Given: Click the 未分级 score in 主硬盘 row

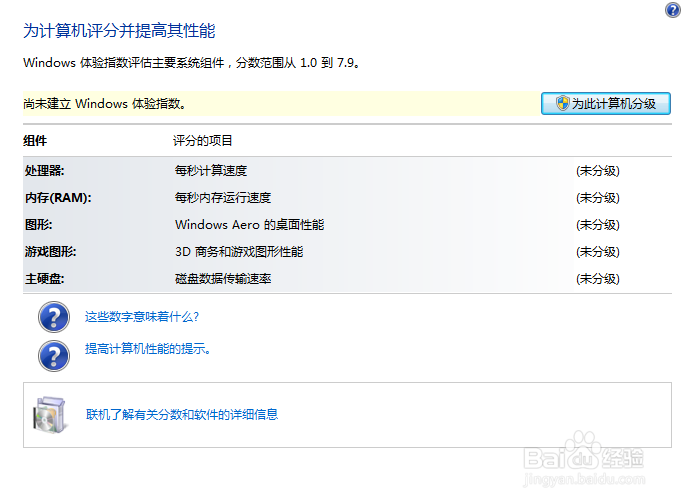Looking at the screenshot, I should (598, 279).
